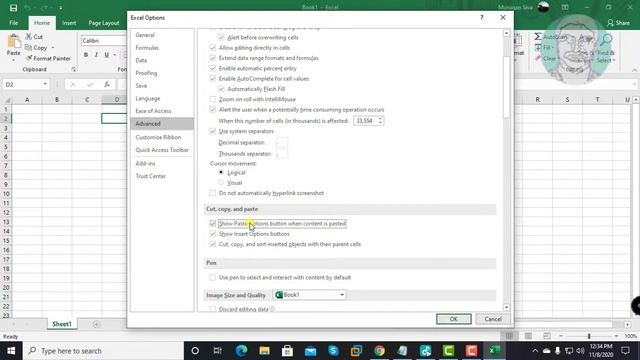Open the Home ribbon tab
The width and height of the screenshot is (640, 360).
pyautogui.click(x=42, y=23)
